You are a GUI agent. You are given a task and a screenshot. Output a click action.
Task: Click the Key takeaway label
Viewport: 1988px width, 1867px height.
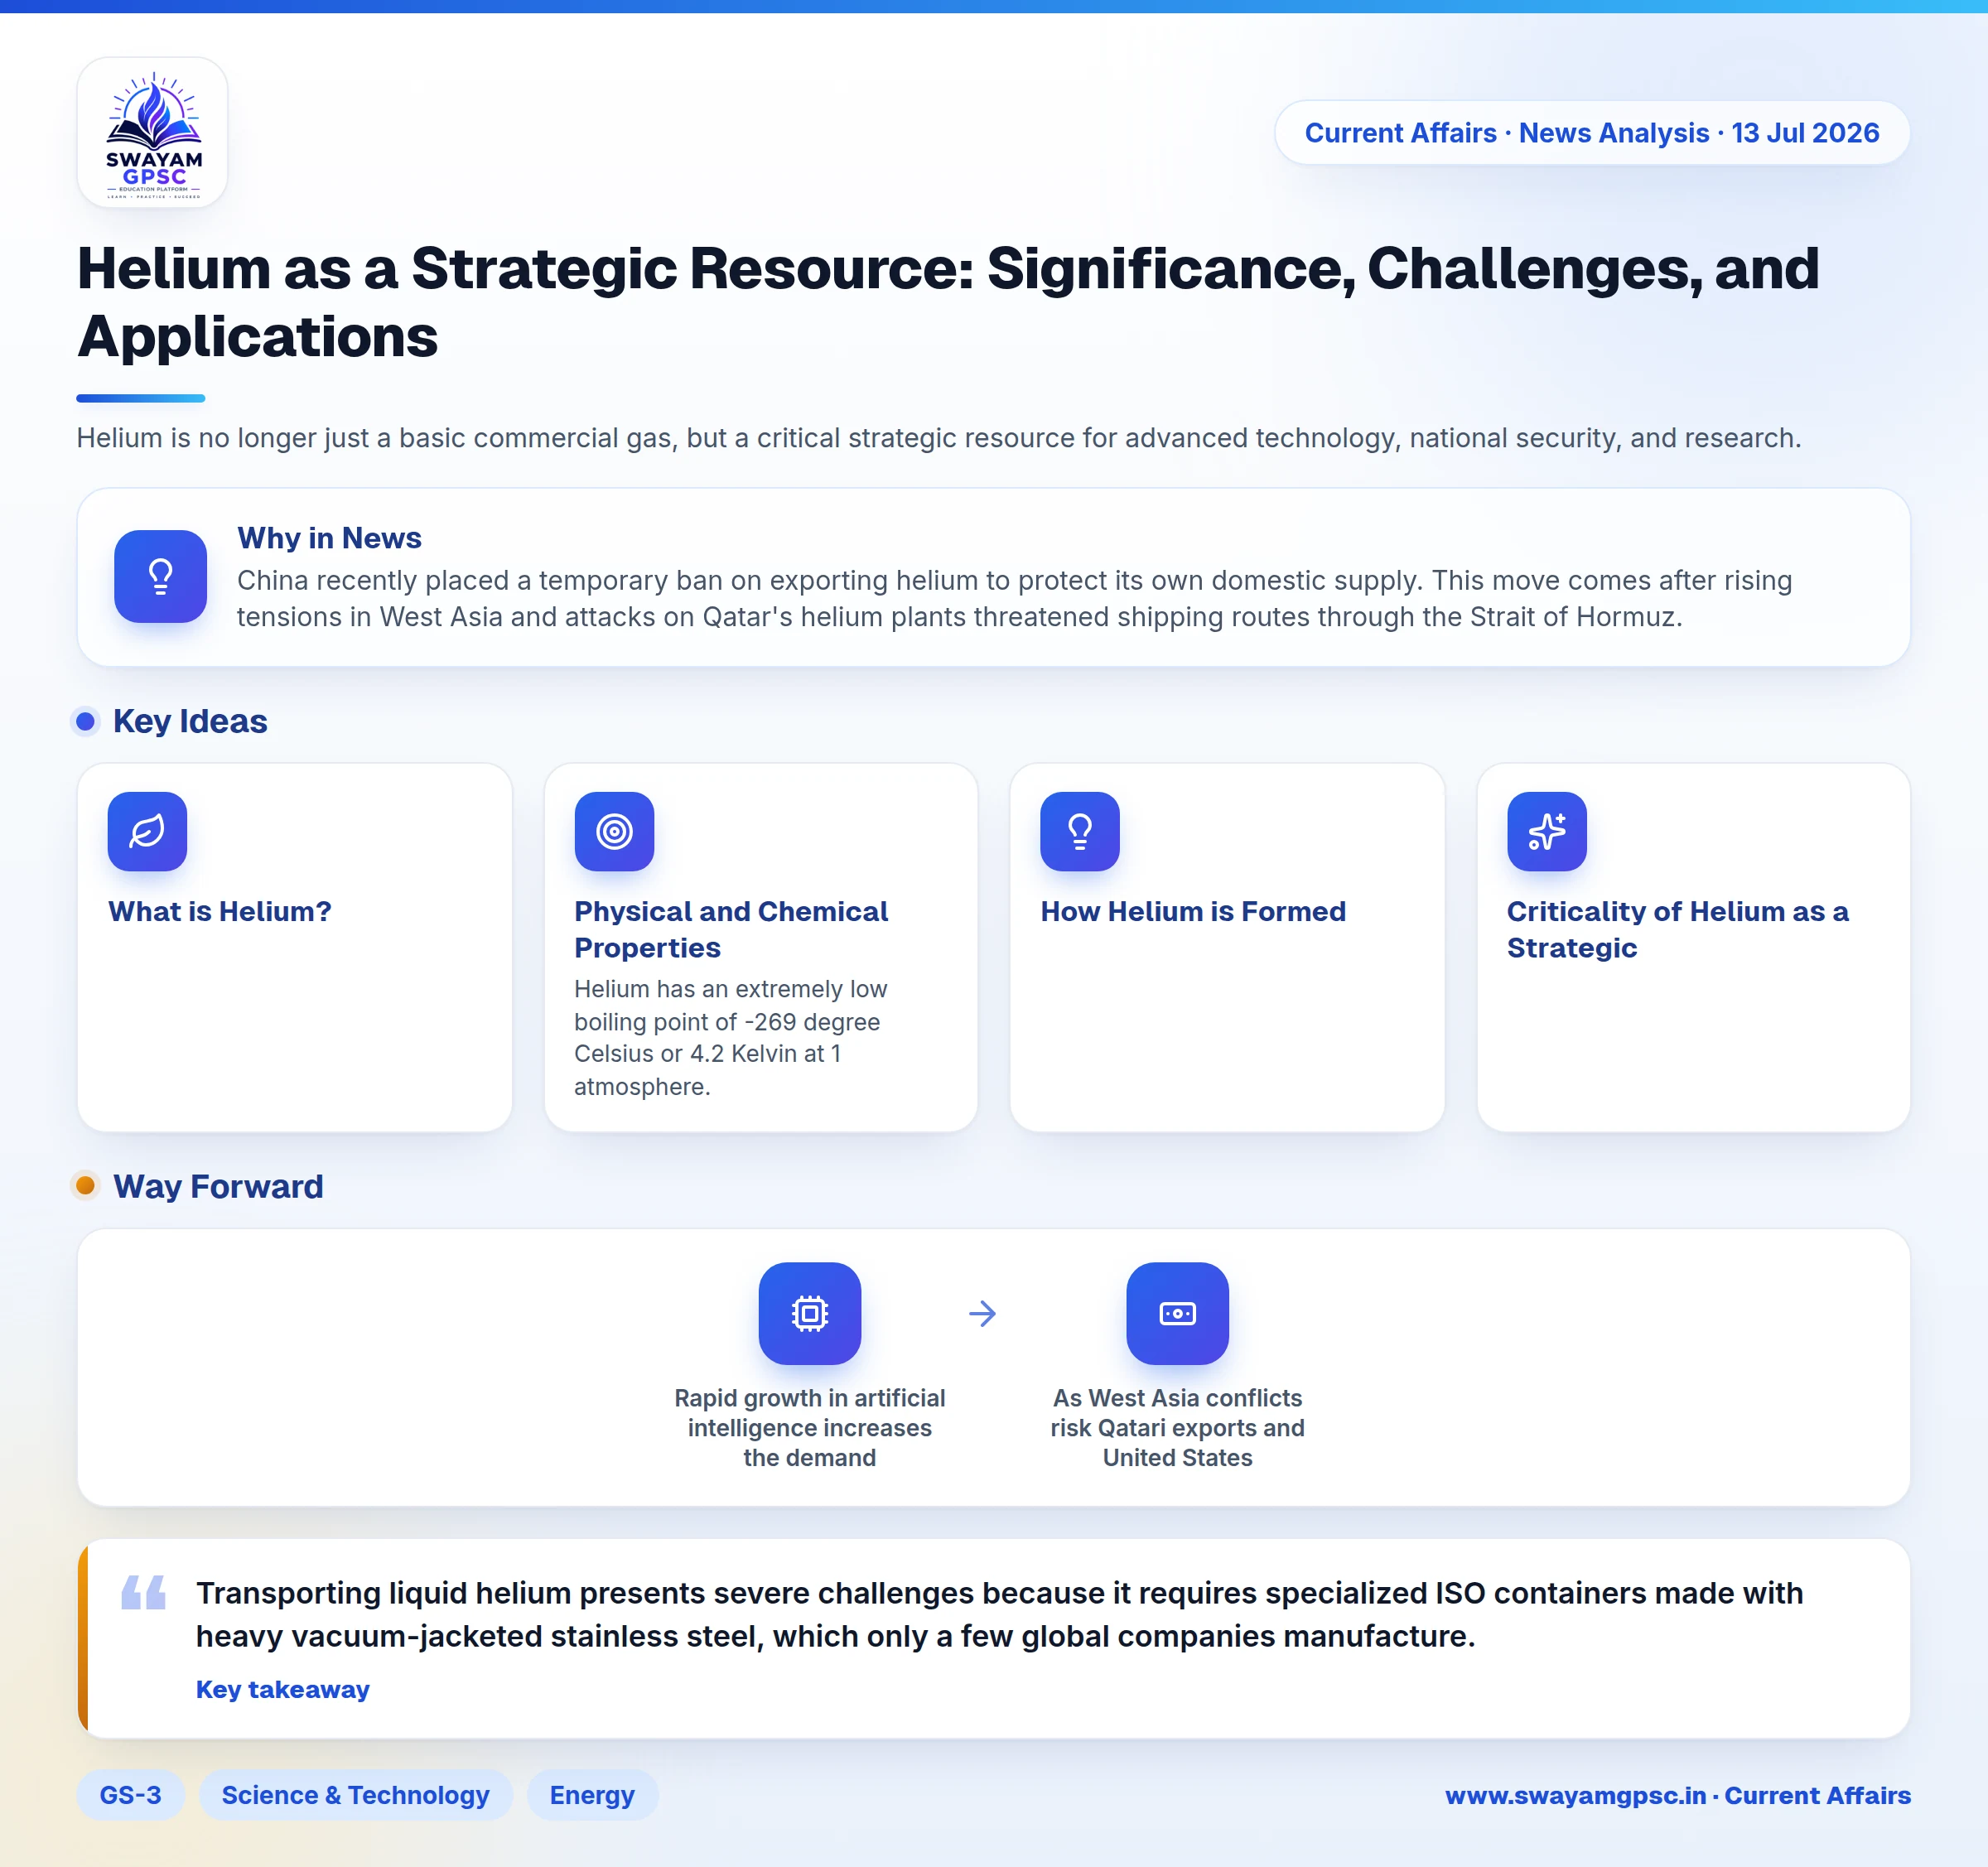click(x=283, y=1689)
